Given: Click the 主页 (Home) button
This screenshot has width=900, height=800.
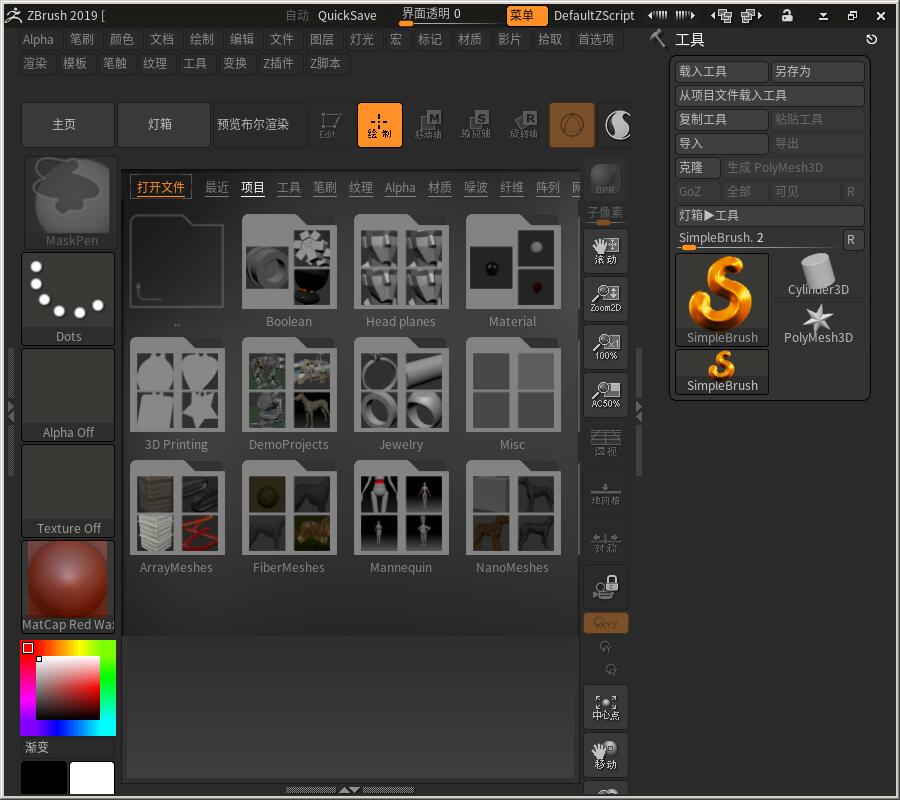Looking at the screenshot, I should tap(68, 125).
